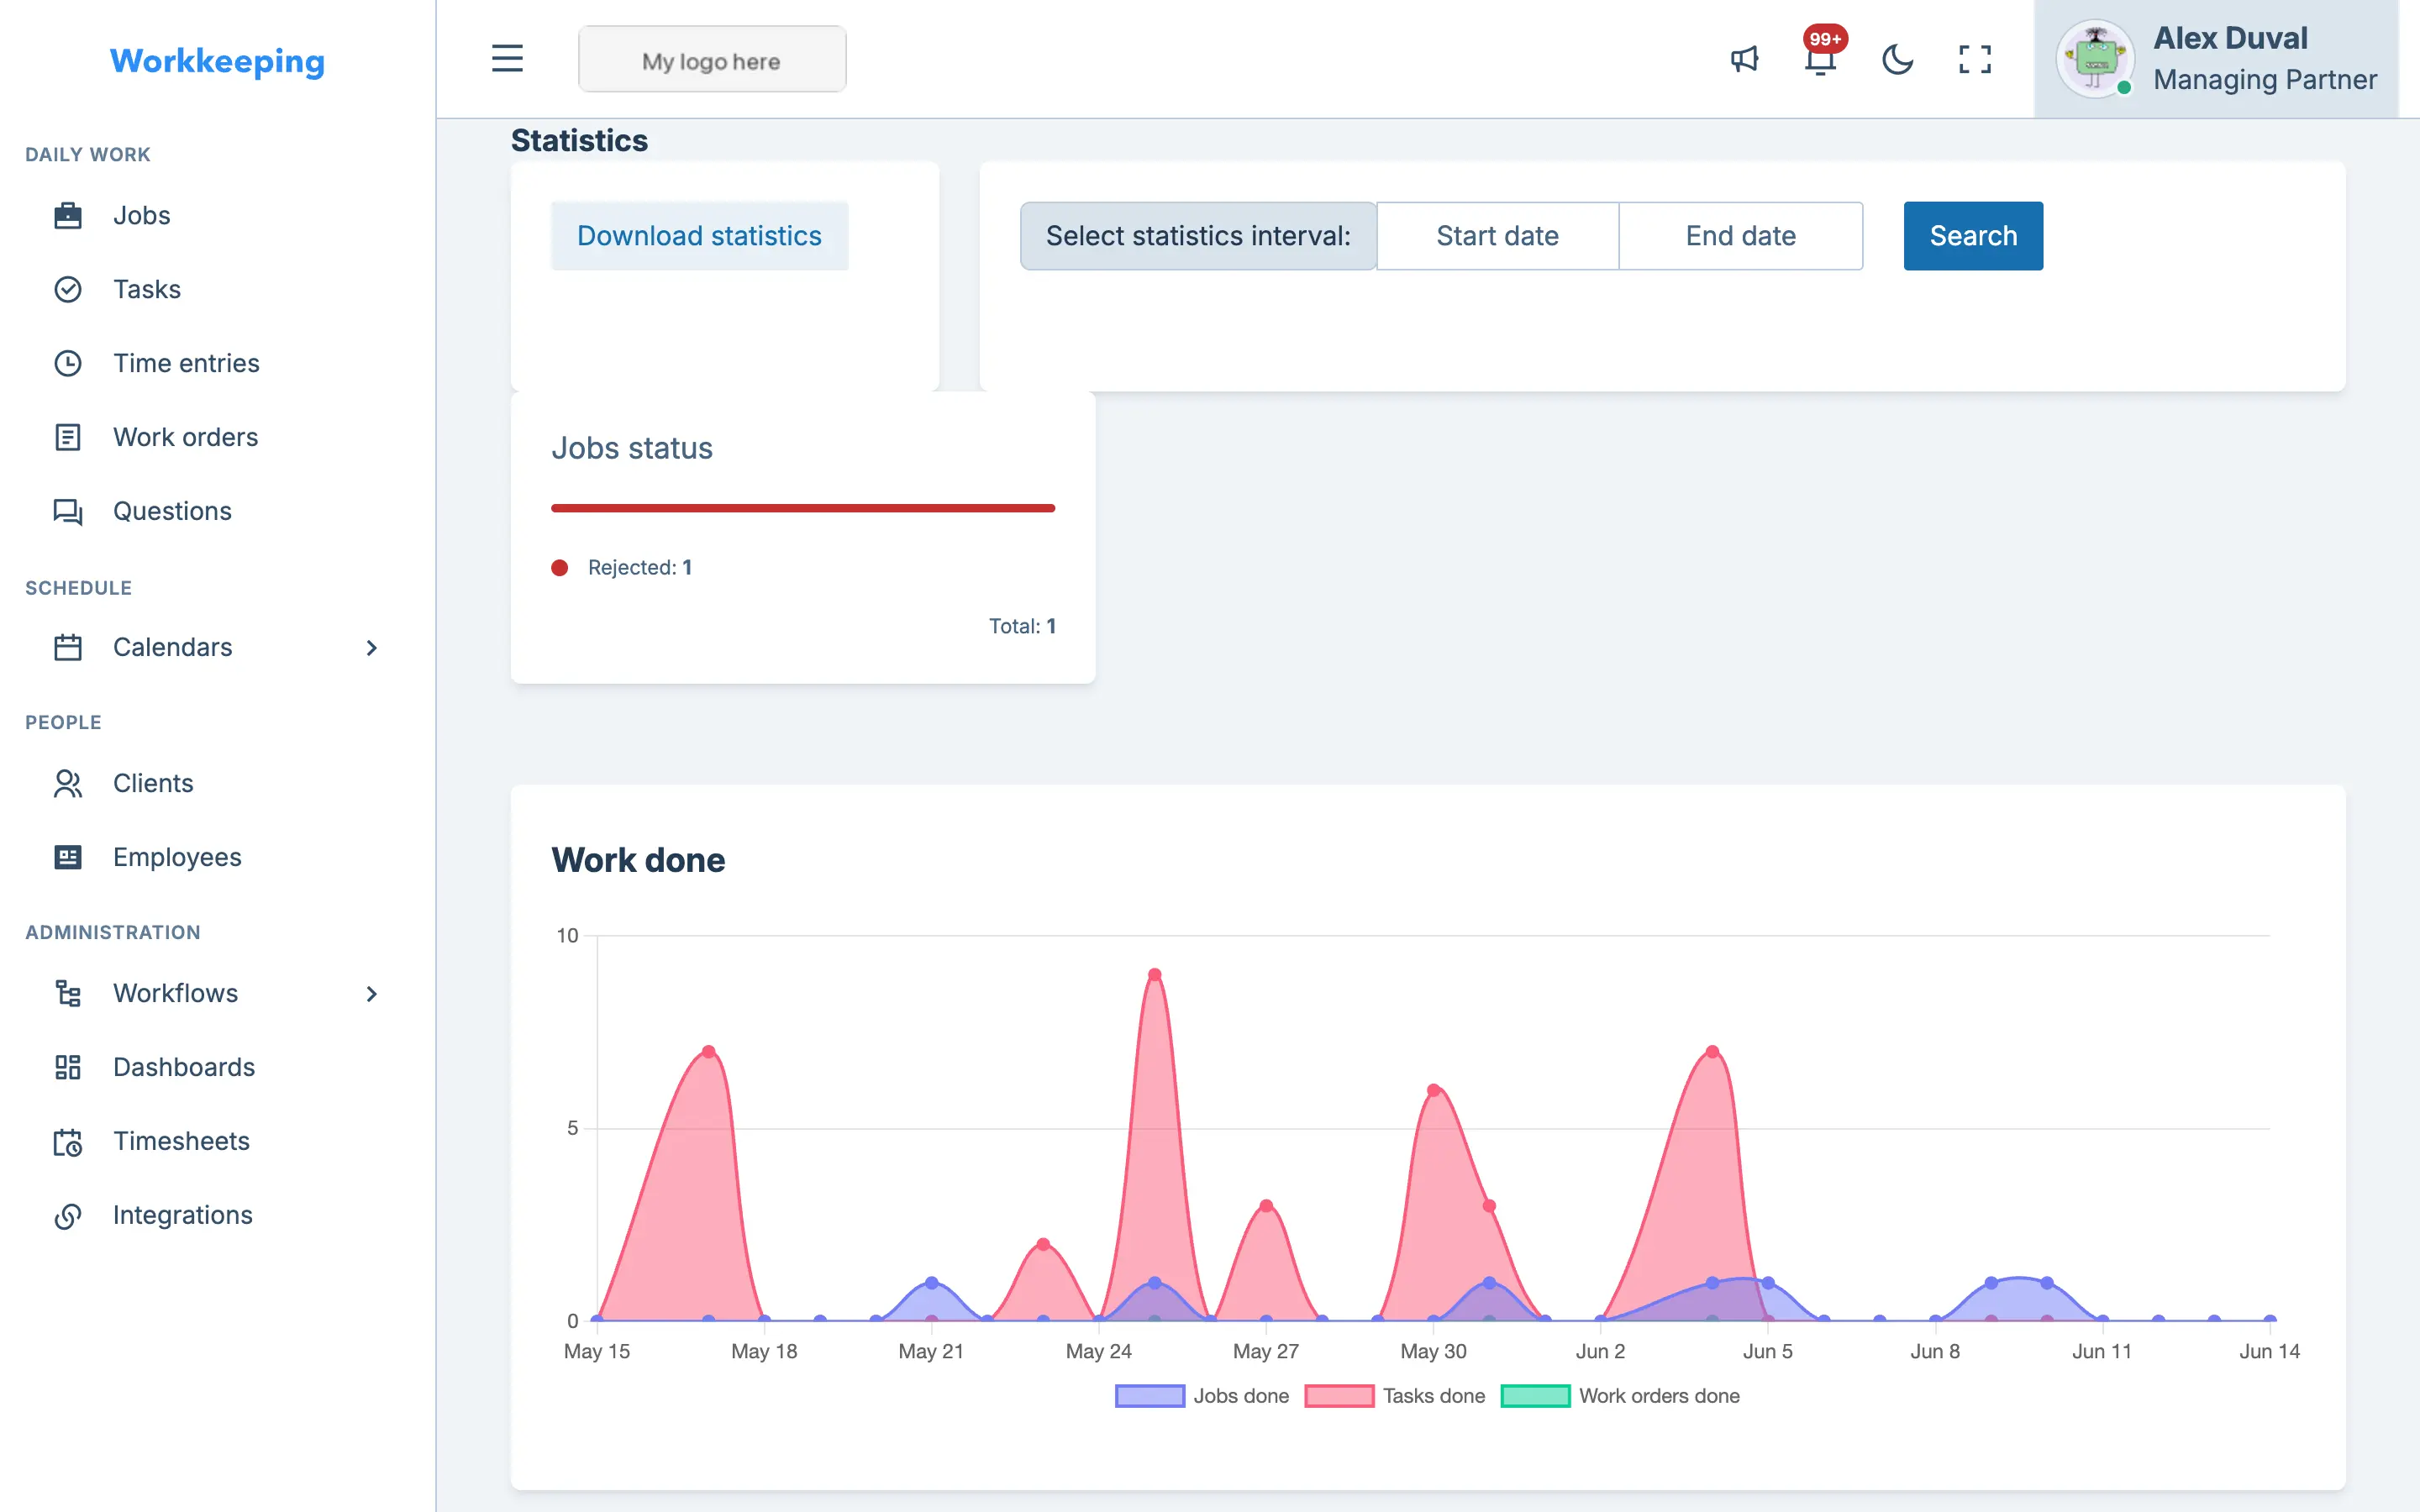Click the Clients people icon
2420x1512 pixels.
(68, 783)
